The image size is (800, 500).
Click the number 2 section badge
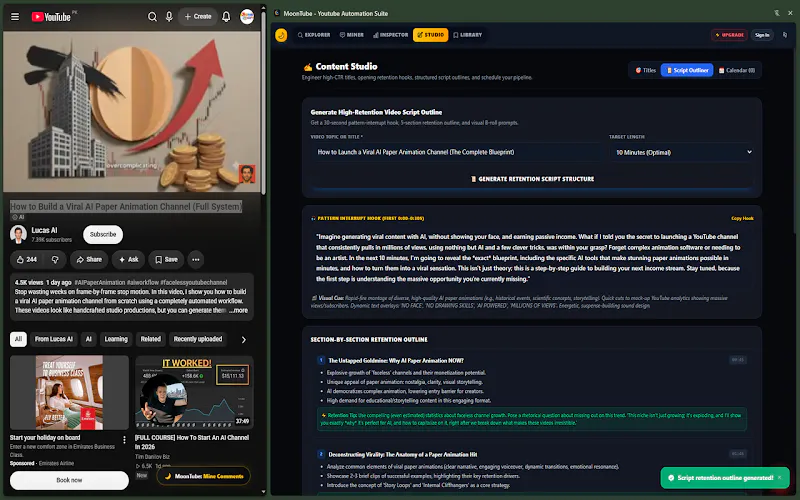point(321,454)
